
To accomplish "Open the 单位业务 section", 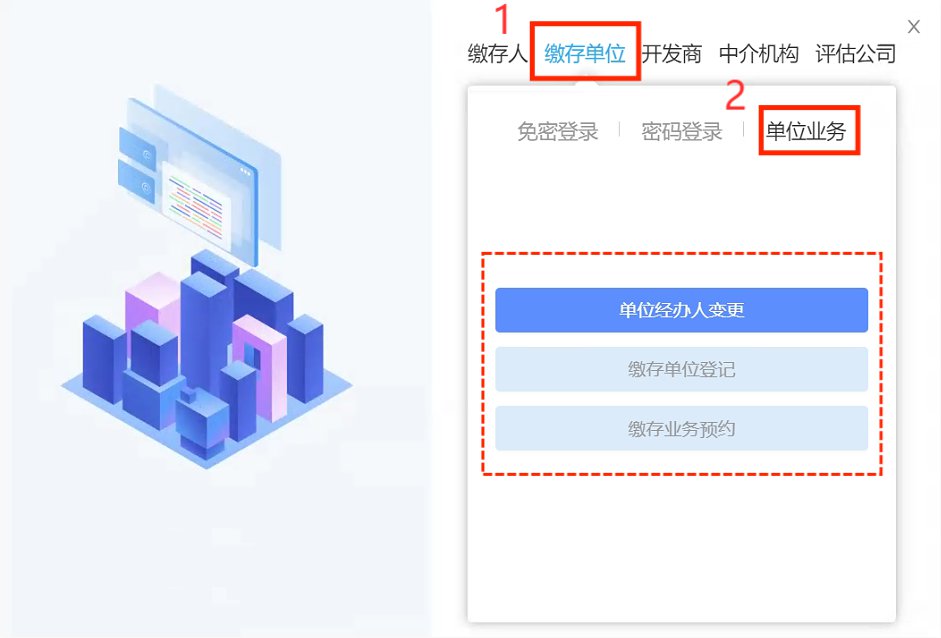I will [806, 131].
